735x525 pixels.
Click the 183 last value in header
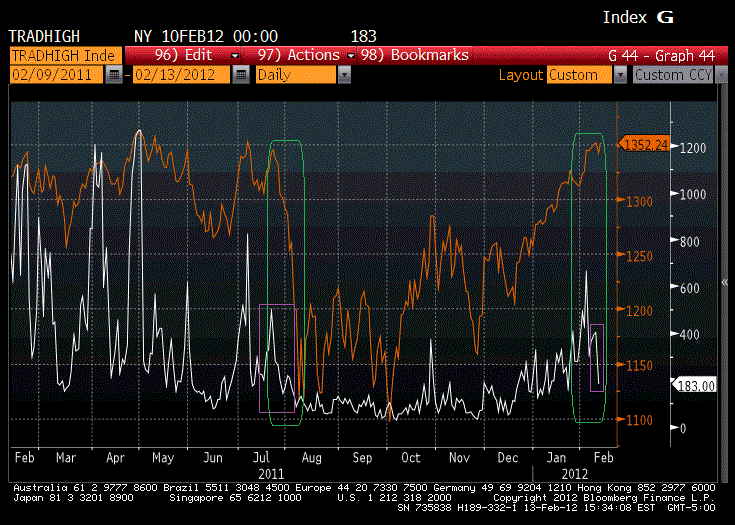363,36
